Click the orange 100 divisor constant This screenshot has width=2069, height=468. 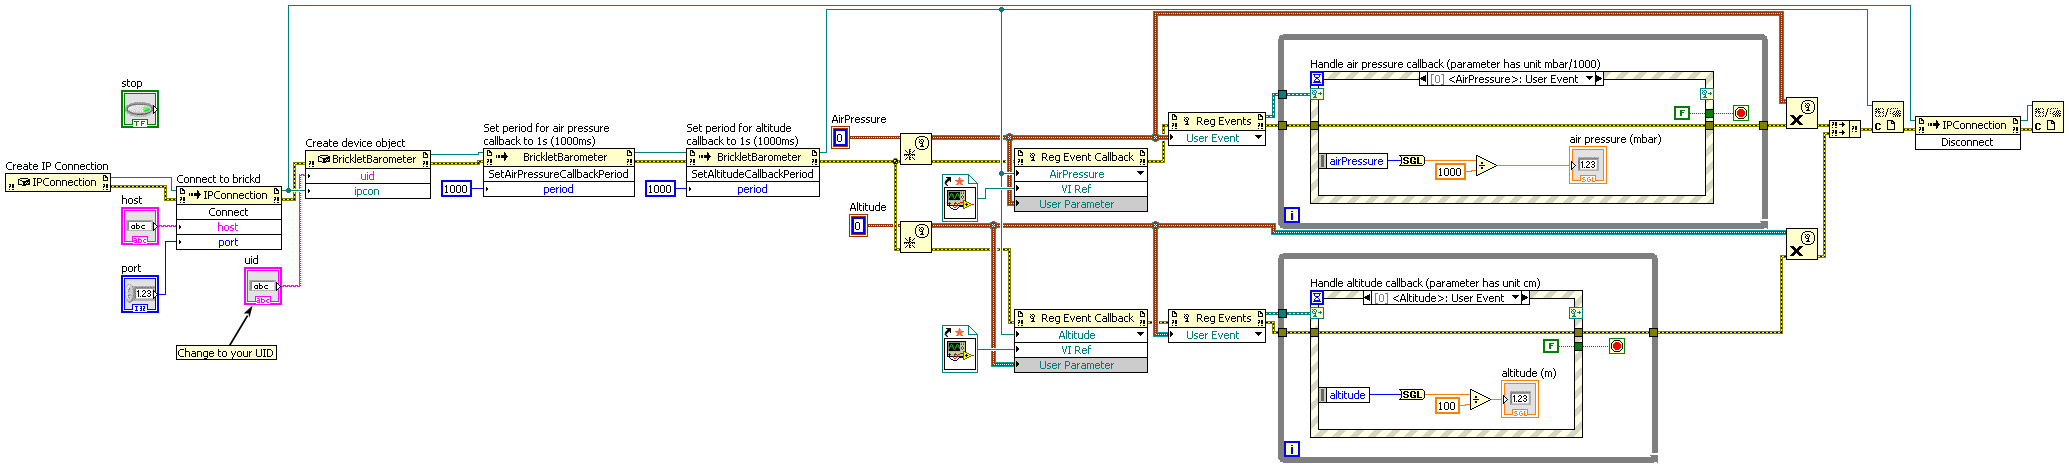[1447, 406]
